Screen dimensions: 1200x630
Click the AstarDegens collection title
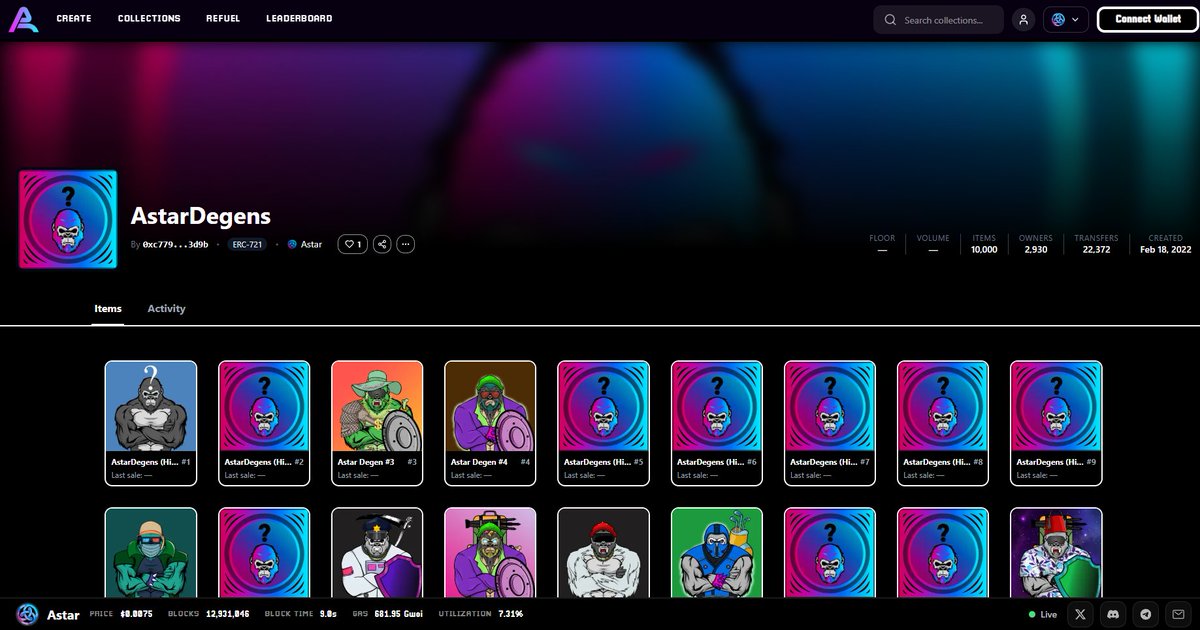point(201,216)
